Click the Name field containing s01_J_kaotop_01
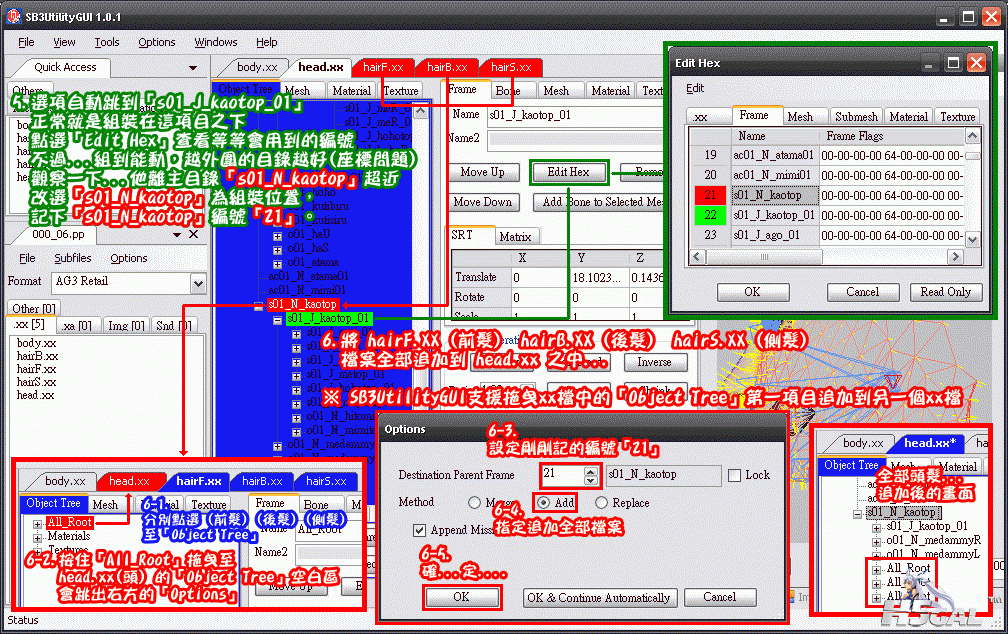Screen dimensions: 1008x634 coord(576,115)
